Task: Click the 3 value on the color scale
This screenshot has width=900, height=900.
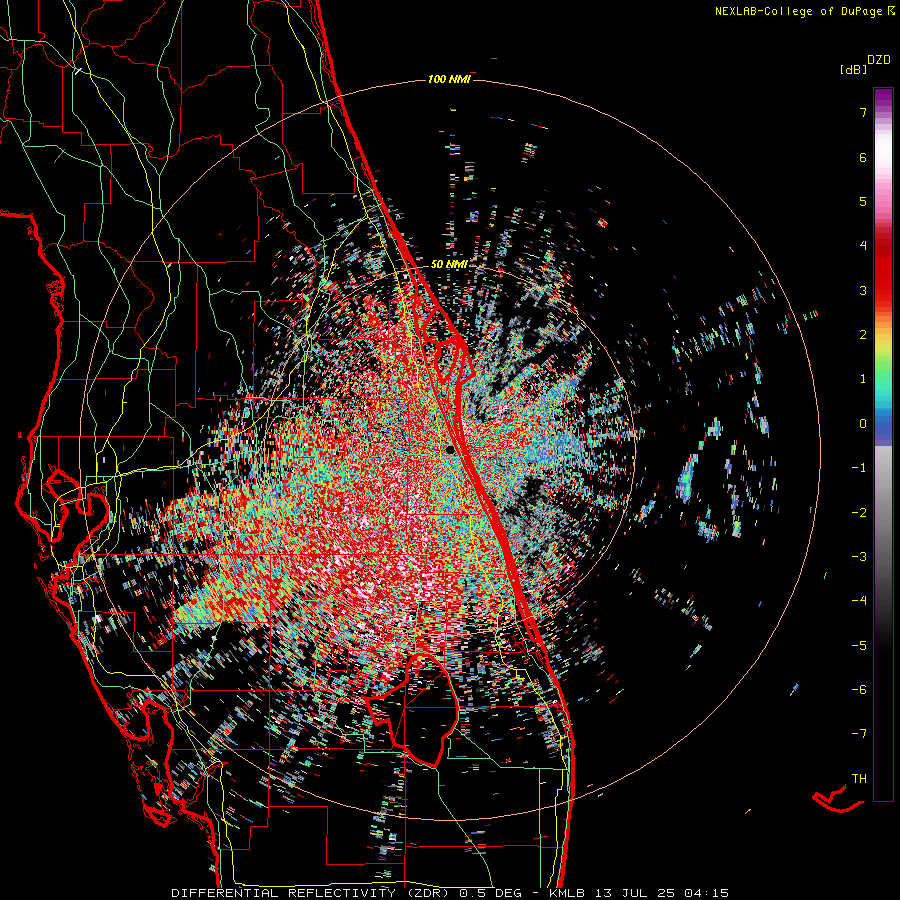Action: [863, 290]
